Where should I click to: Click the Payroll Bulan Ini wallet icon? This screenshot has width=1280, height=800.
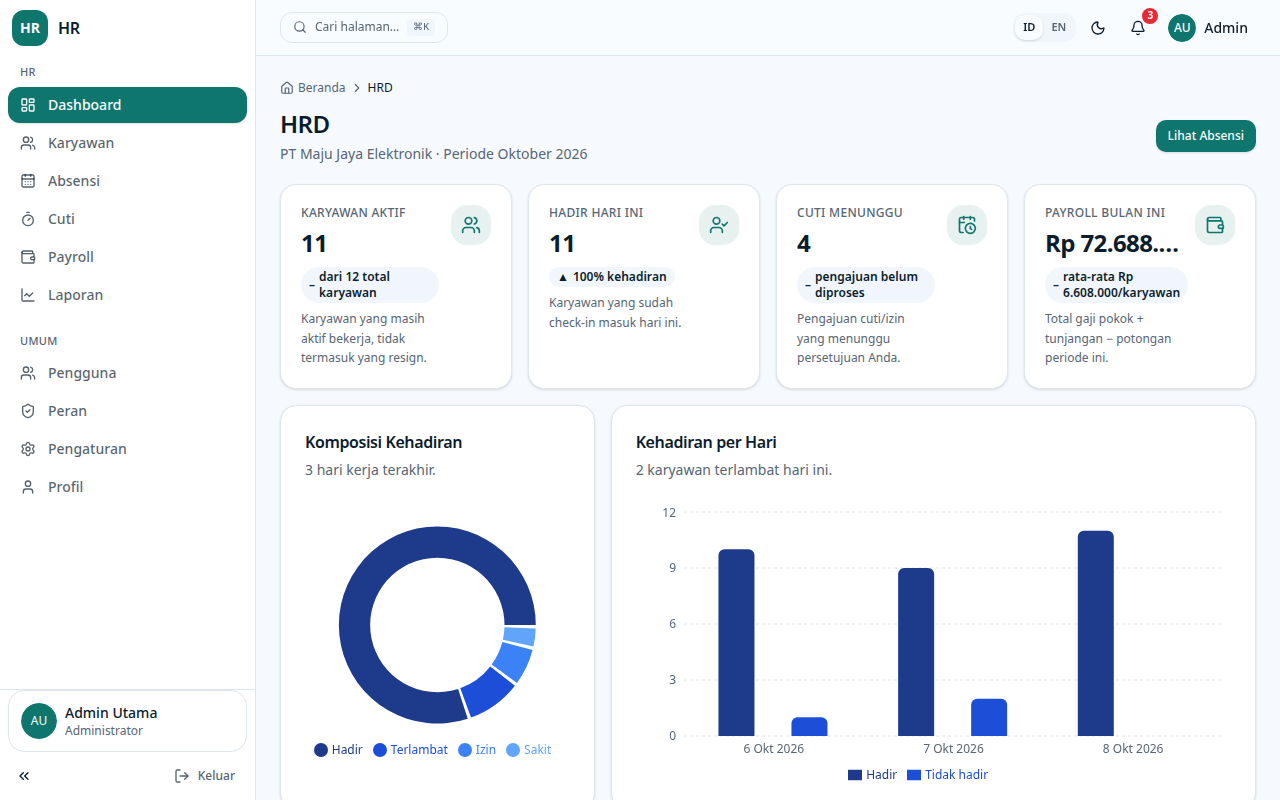(x=1215, y=225)
